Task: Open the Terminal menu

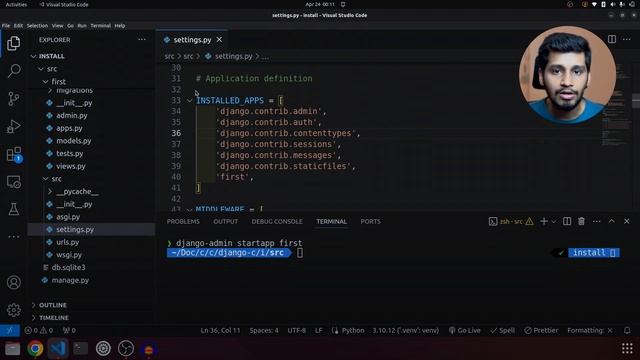Action: click(x=100, y=25)
